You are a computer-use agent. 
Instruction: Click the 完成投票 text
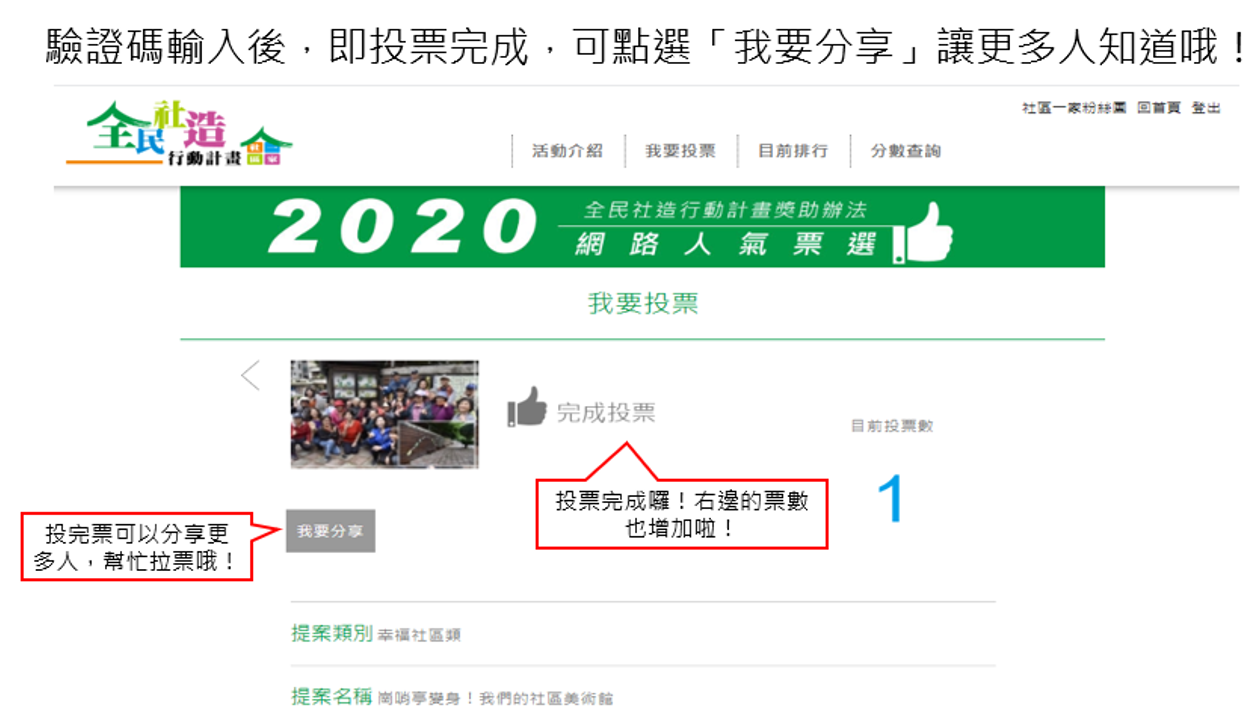click(x=606, y=412)
